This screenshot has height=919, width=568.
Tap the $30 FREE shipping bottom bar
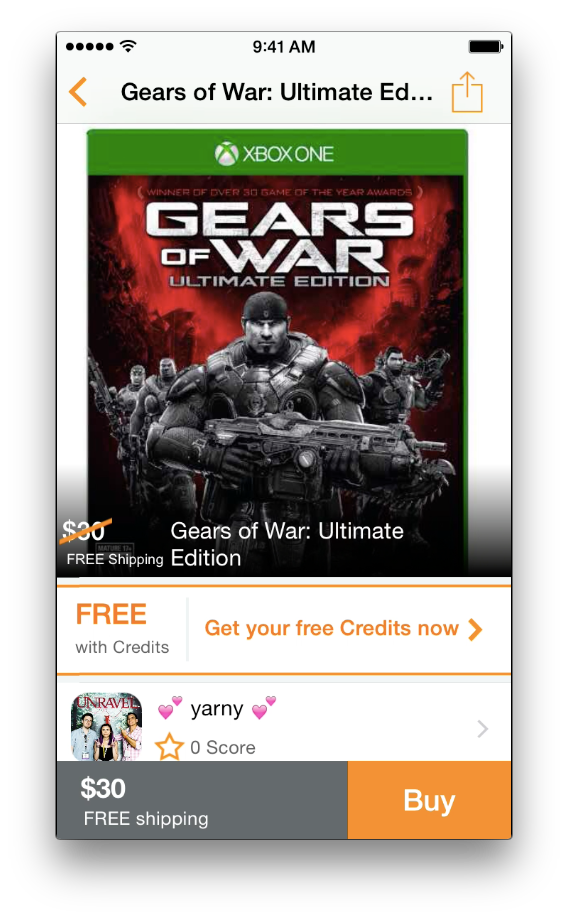click(202, 800)
